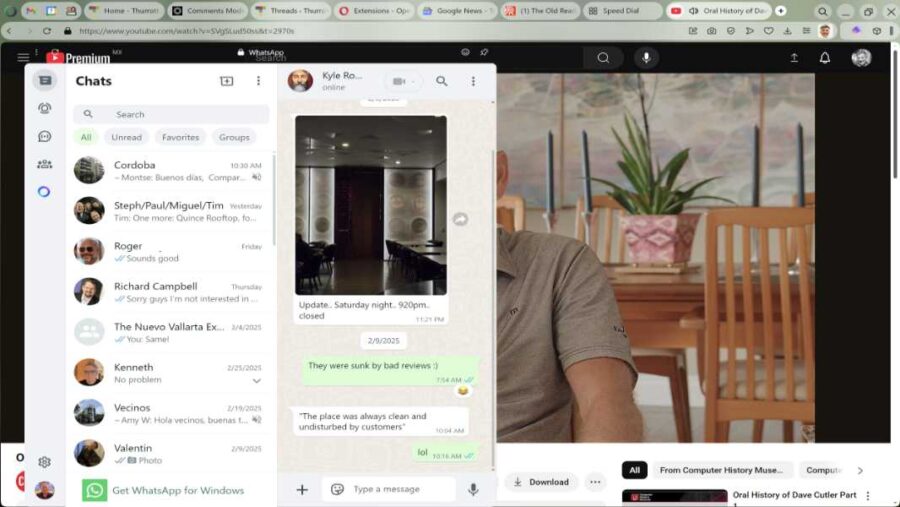Start a new chat with the plus icon
The image size is (900, 507).
227,81
